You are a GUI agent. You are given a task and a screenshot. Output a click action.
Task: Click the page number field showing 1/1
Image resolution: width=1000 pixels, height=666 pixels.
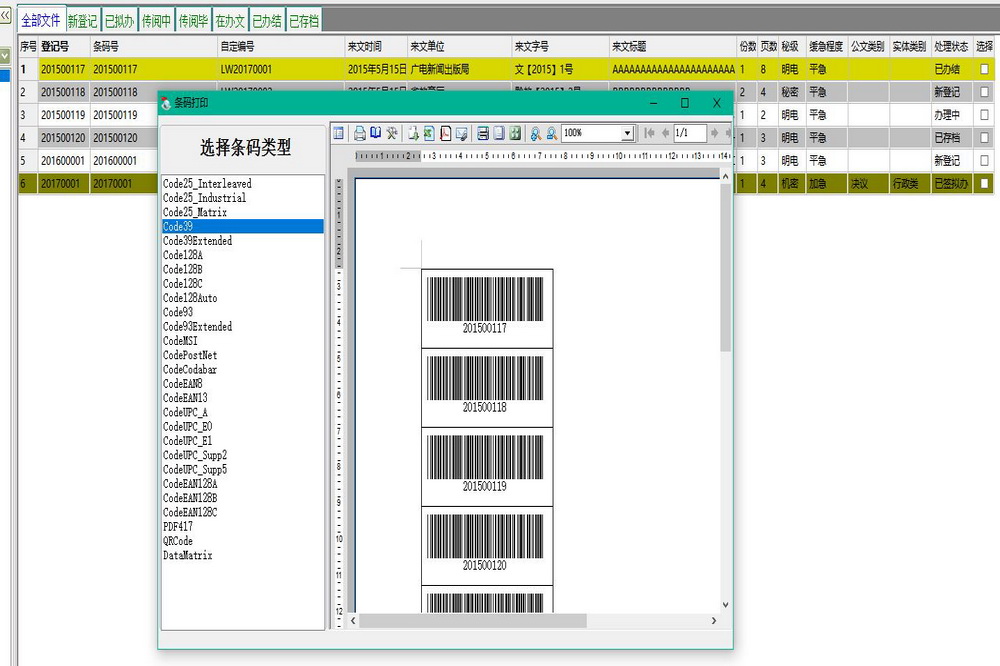690,133
